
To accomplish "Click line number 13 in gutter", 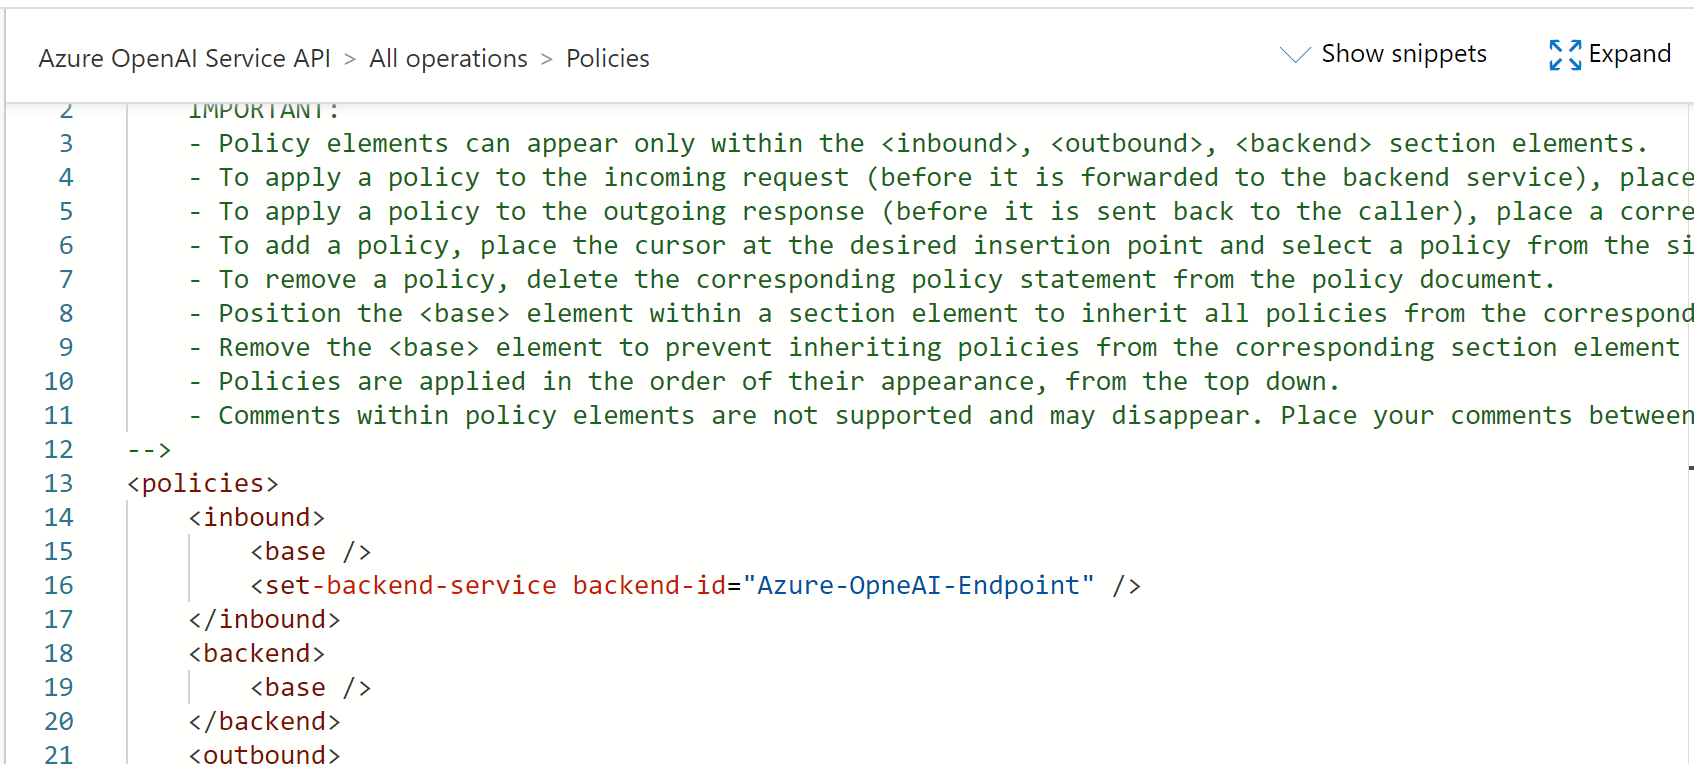I will [x=59, y=484].
